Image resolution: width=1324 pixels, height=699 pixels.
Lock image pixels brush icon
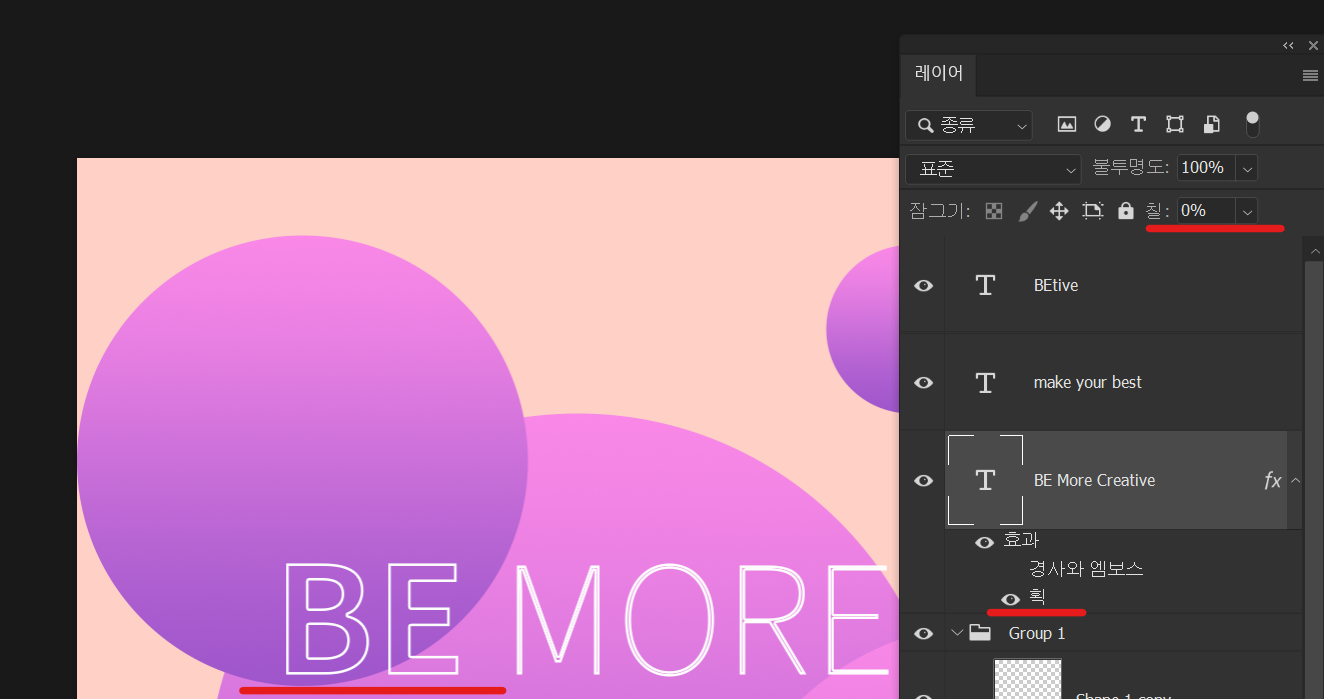tap(1027, 211)
